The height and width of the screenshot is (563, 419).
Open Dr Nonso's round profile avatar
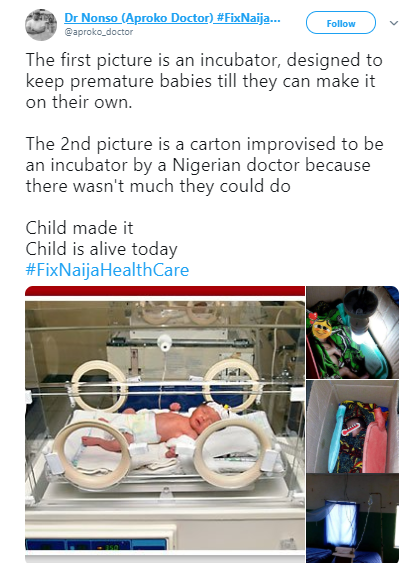pyautogui.click(x=41, y=24)
